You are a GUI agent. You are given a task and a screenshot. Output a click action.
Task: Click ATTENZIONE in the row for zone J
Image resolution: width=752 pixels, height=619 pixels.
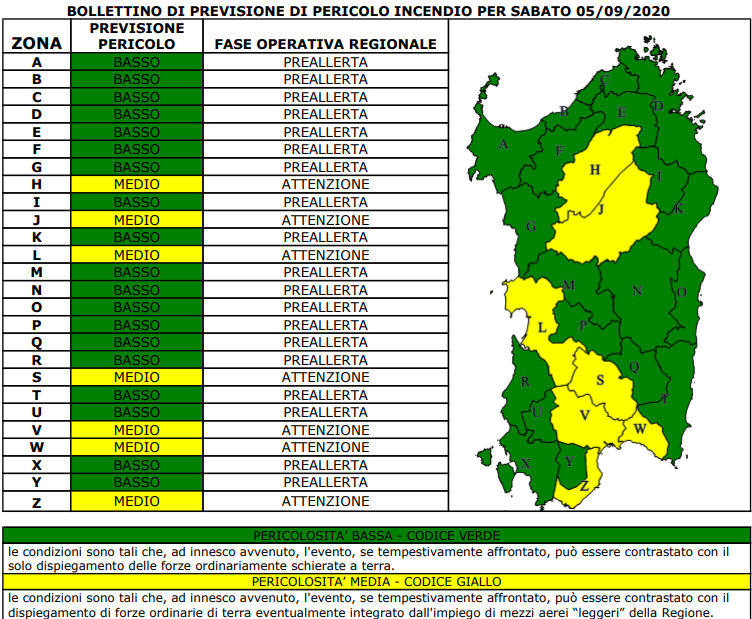coord(325,220)
